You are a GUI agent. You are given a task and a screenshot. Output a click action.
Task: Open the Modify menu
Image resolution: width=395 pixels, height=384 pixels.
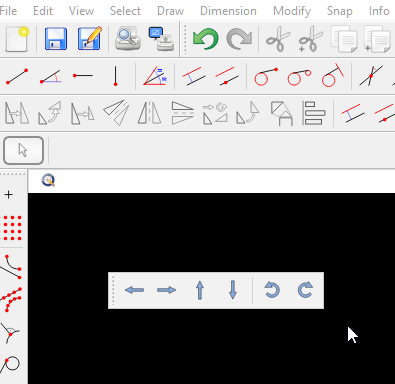[292, 12]
